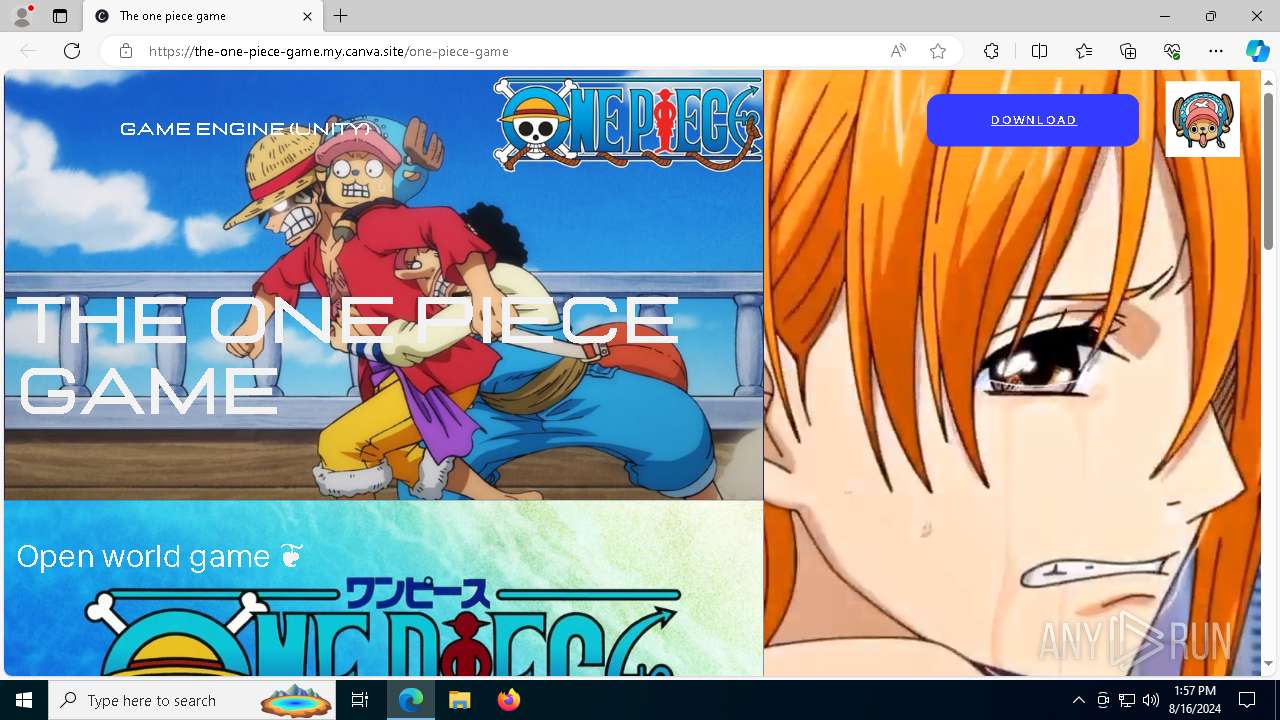The height and width of the screenshot is (720, 1280).
Task: Open Settings and more menu
Action: [1216, 51]
